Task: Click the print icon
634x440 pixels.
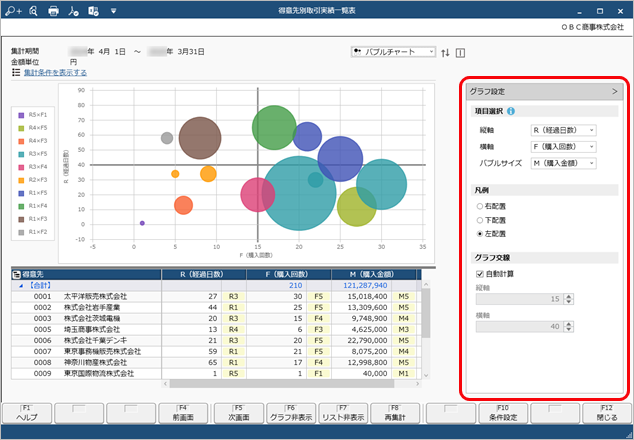Action: pyautogui.click(x=53, y=11)
